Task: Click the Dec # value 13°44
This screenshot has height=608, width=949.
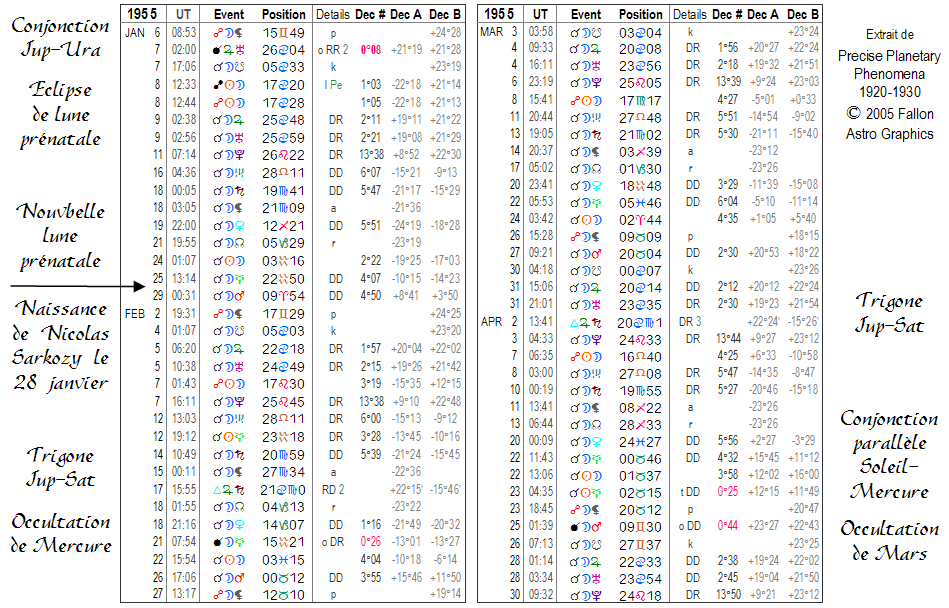Action: pos(727,339)
